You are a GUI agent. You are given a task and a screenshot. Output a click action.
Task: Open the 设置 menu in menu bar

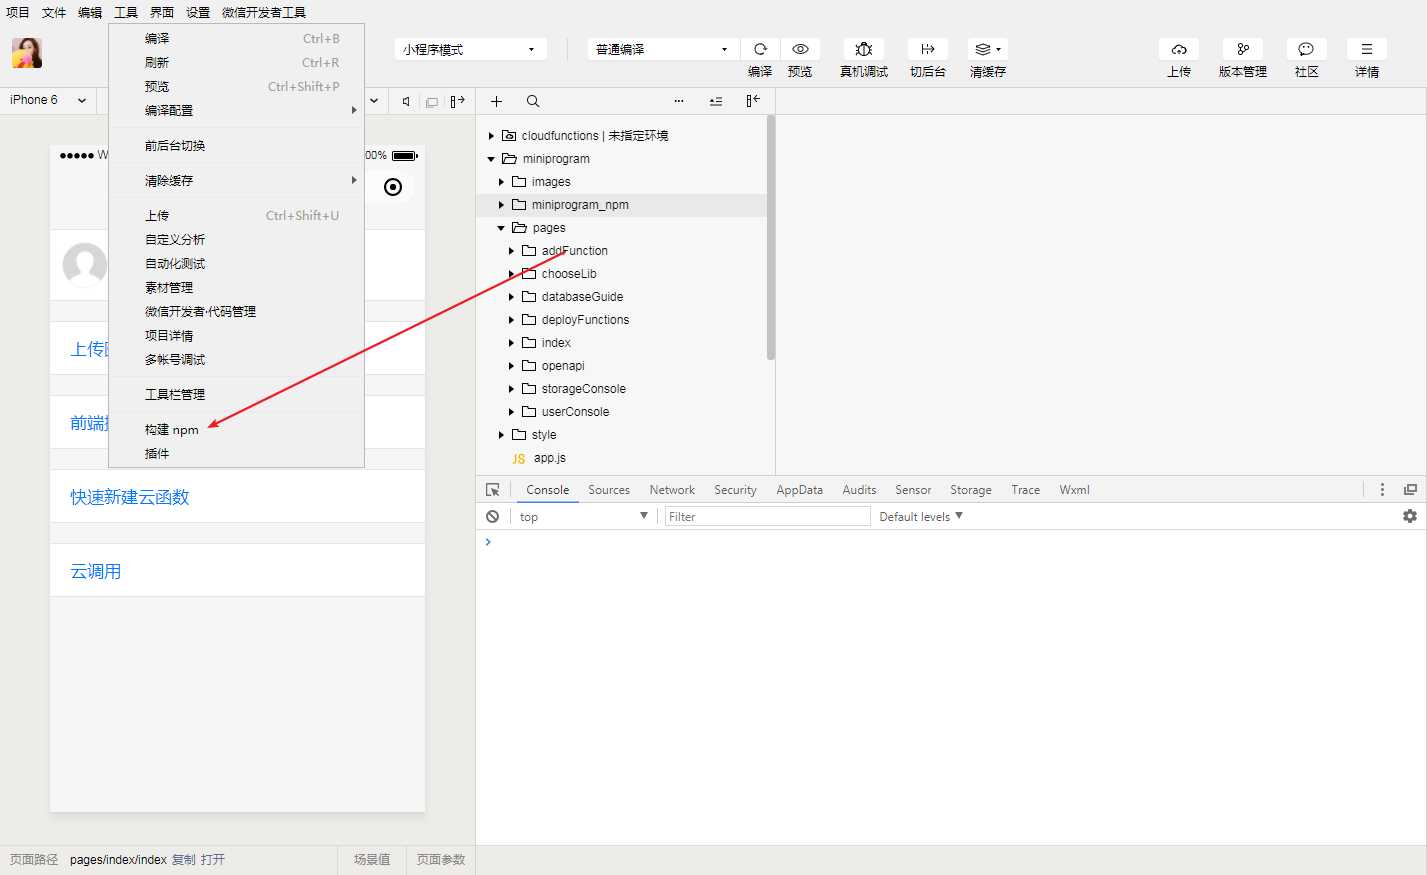tap(198, 12)
